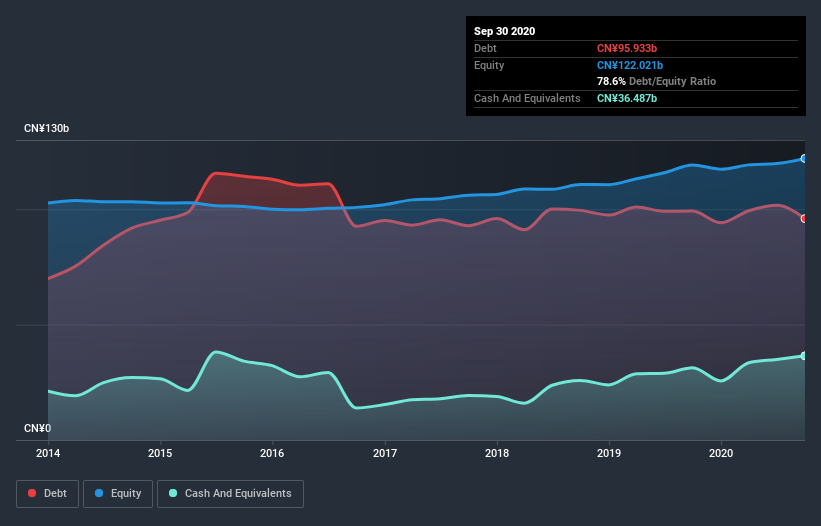Click the blue Equity legend dot
Viewport: 821px width, 526px height.
(x=99, y=493)
